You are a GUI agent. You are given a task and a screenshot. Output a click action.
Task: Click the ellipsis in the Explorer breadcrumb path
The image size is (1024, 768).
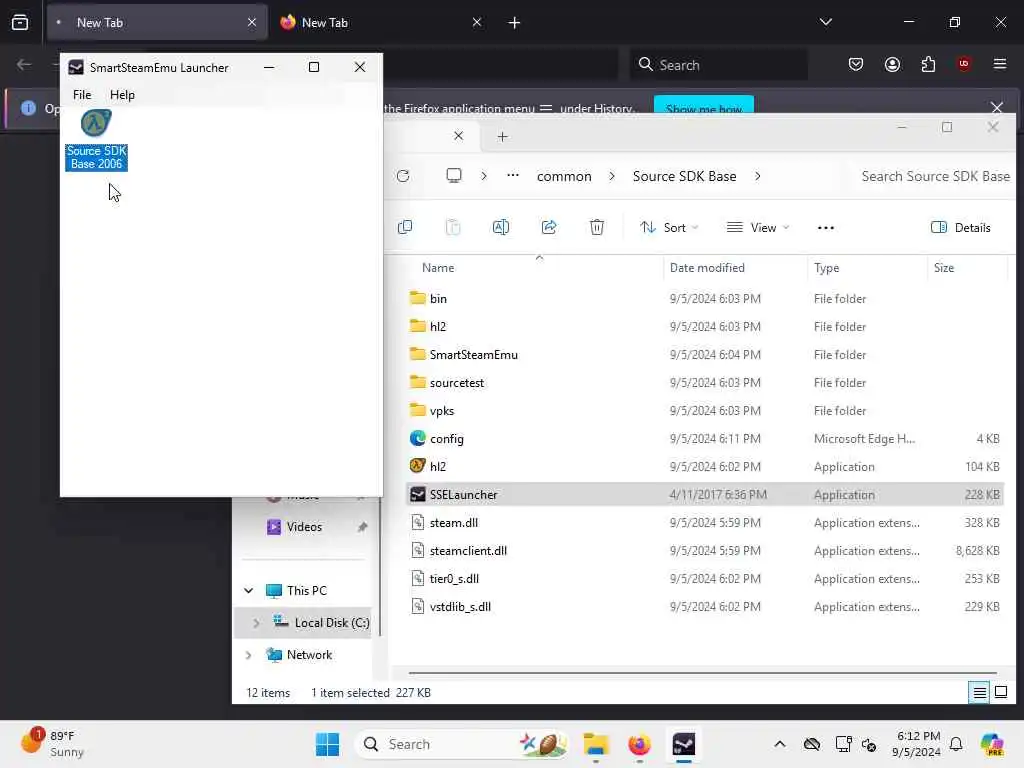(x=513, y=176)
